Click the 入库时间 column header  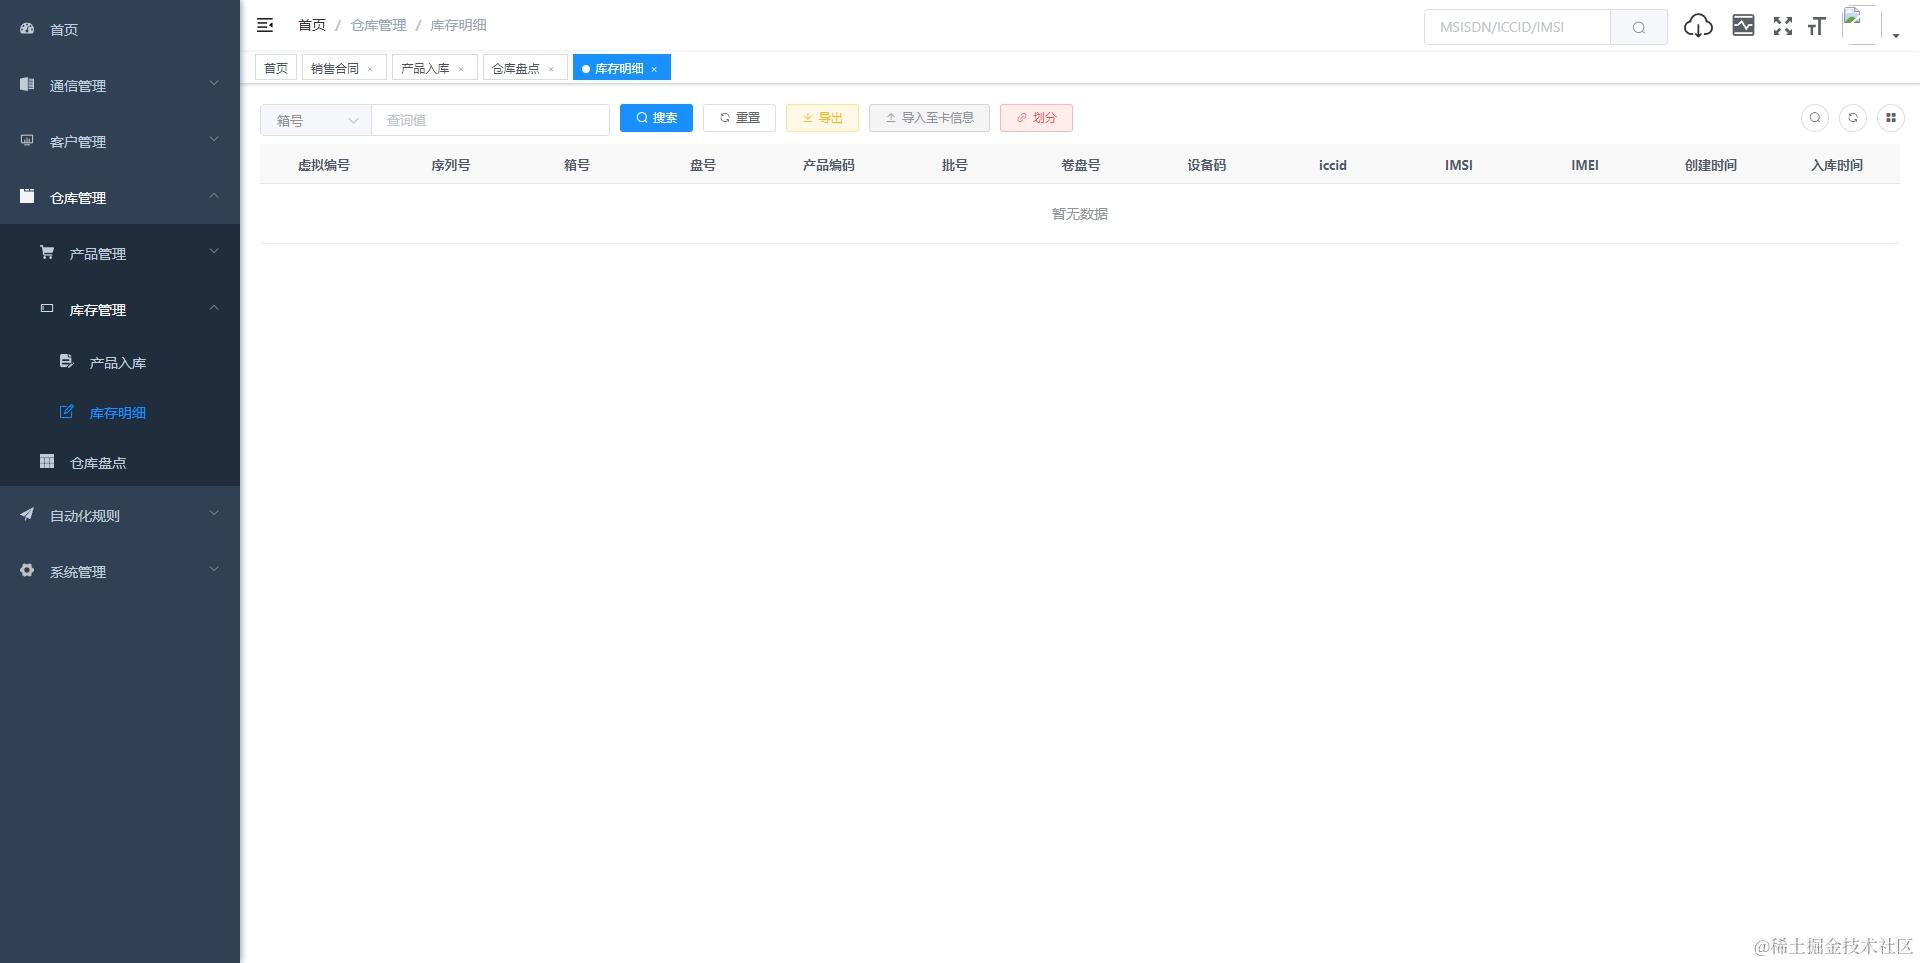tap(1836, 165)
